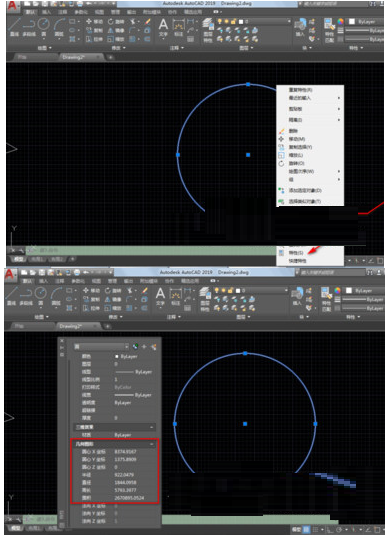This screenshot has height=536, width=385.
Task: Click the AutoCAD application logo in lower window
Action: 10,274
